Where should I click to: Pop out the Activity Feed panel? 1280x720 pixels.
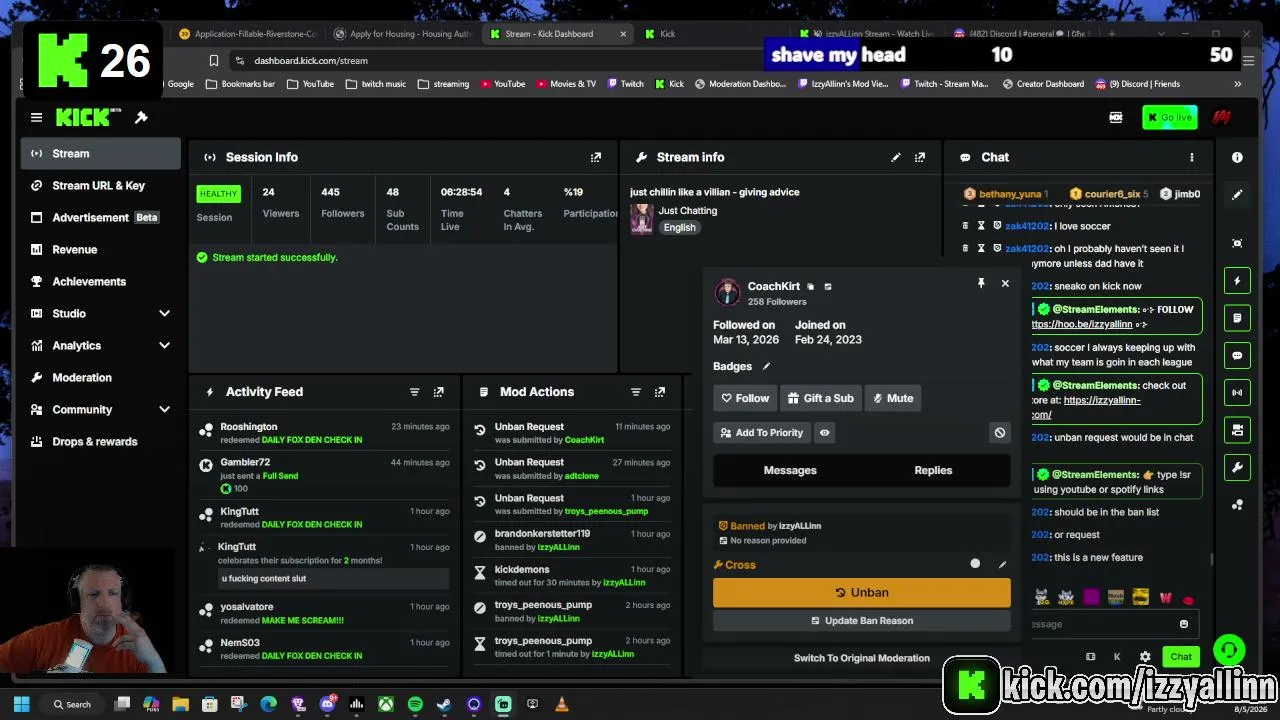[x=438, y=392]
